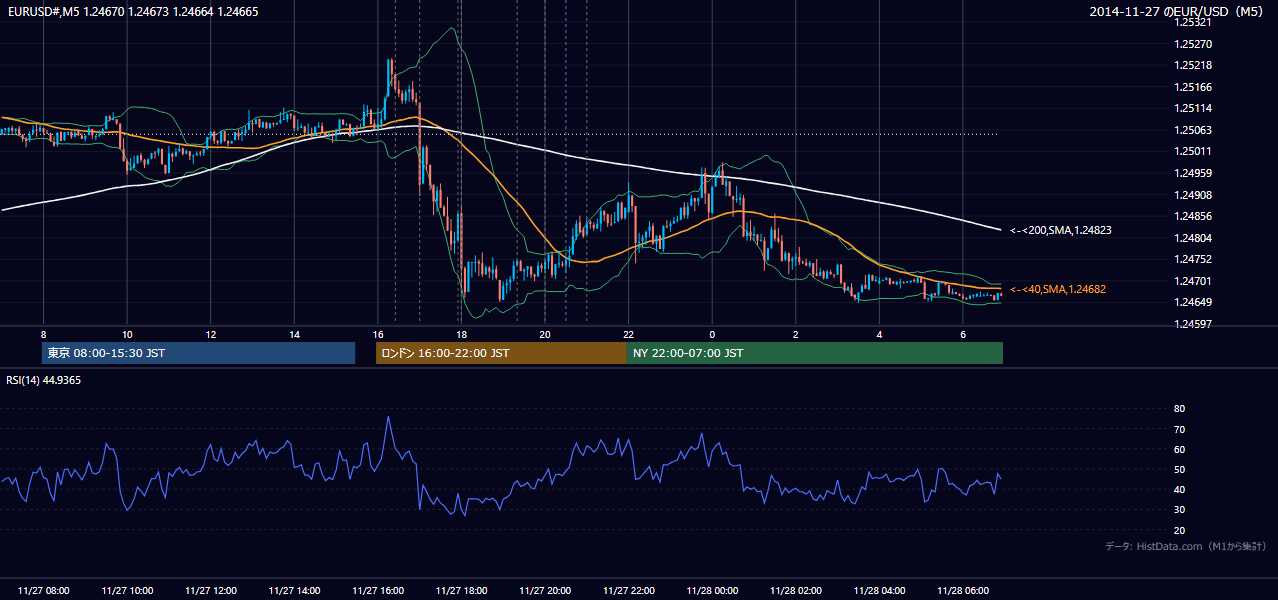Click the 11/27 10:00 bottom date label

pyautogui.click(x=127, y=591)
